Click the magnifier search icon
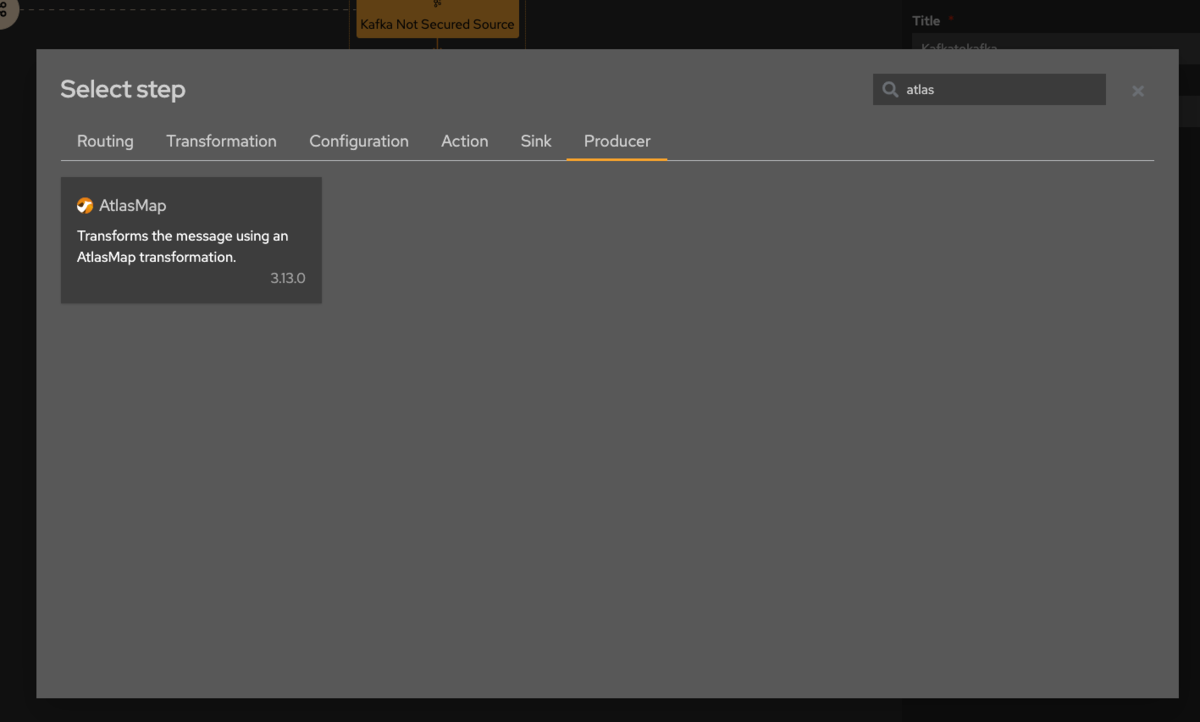The height and width of the screenshot is (722, 1200). 890,90
